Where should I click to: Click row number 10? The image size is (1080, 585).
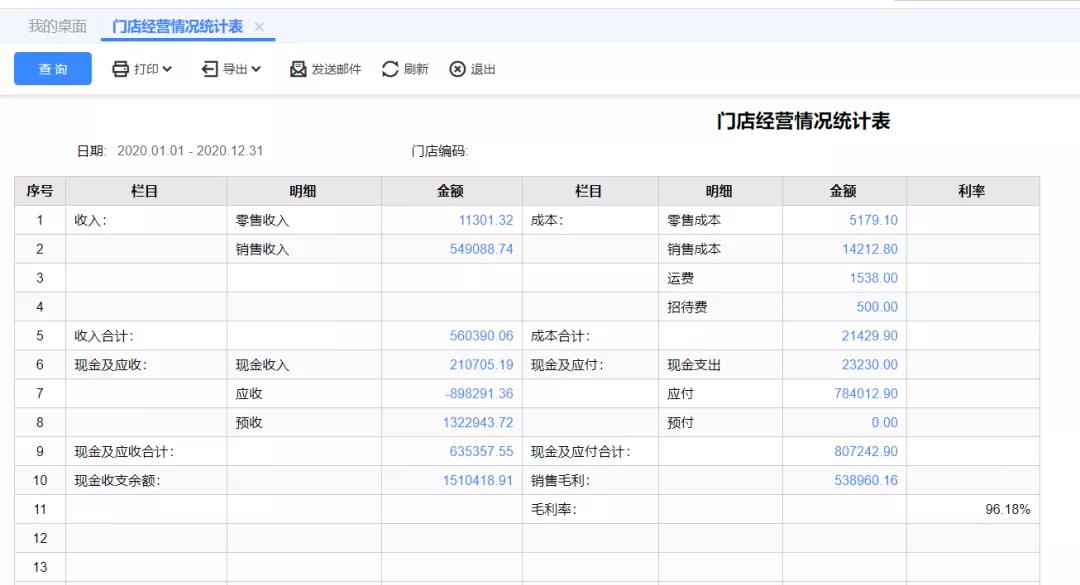tap(40, 481)
